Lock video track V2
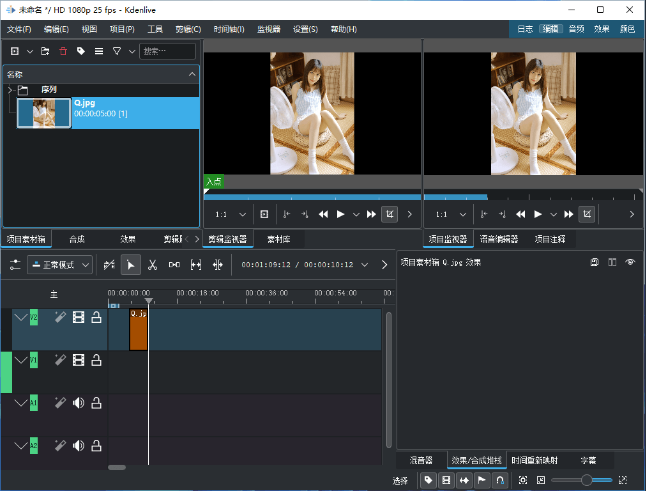This screenshot has width=646, height=491. (96, 317)
